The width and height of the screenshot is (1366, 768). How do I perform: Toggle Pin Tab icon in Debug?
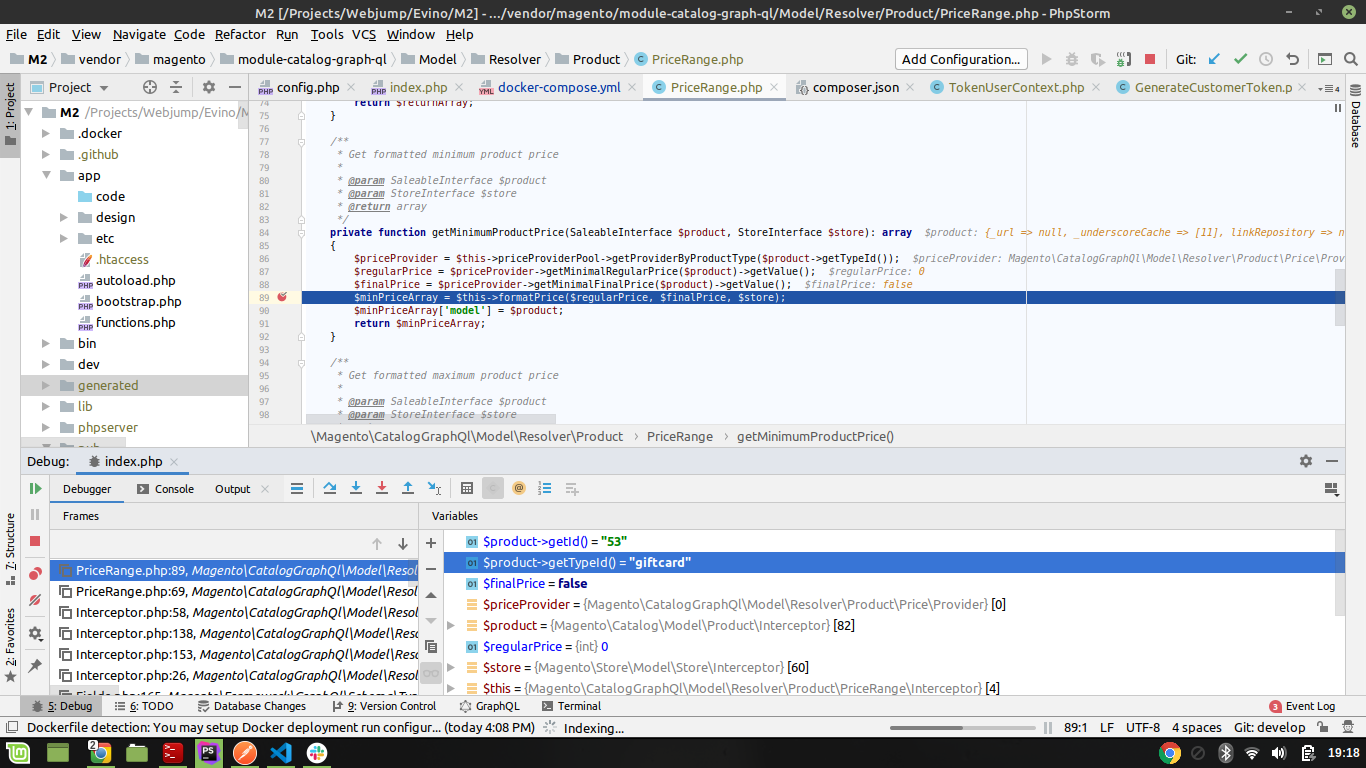click(x=35, y=666)
